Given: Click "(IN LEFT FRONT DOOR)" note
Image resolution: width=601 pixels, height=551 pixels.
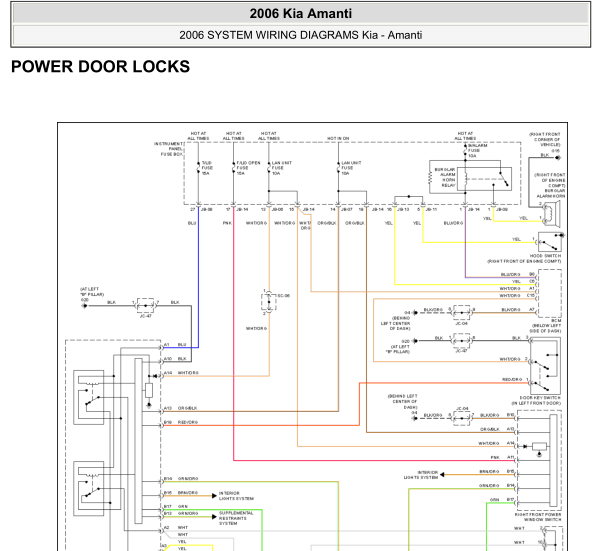Looking at the screenshot, I should (536, 403).
